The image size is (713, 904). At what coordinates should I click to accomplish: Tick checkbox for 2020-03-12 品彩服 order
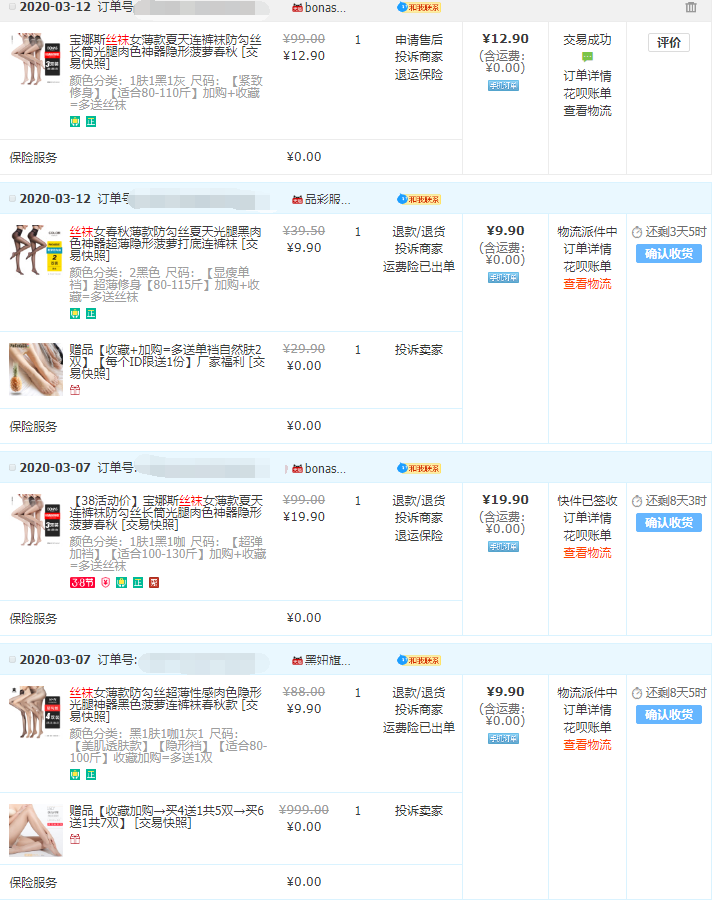click(12, 199)
